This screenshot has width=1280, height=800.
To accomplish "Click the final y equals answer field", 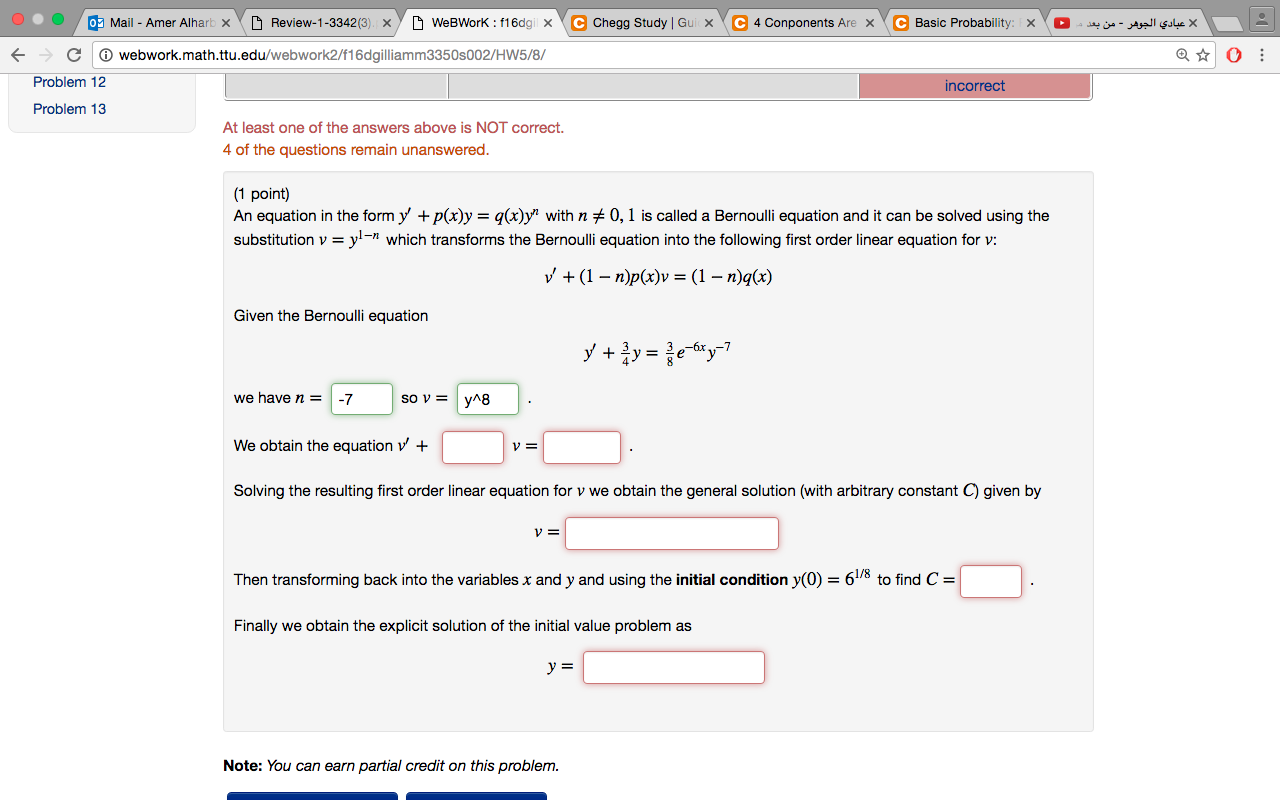I will tap(673, 667).
